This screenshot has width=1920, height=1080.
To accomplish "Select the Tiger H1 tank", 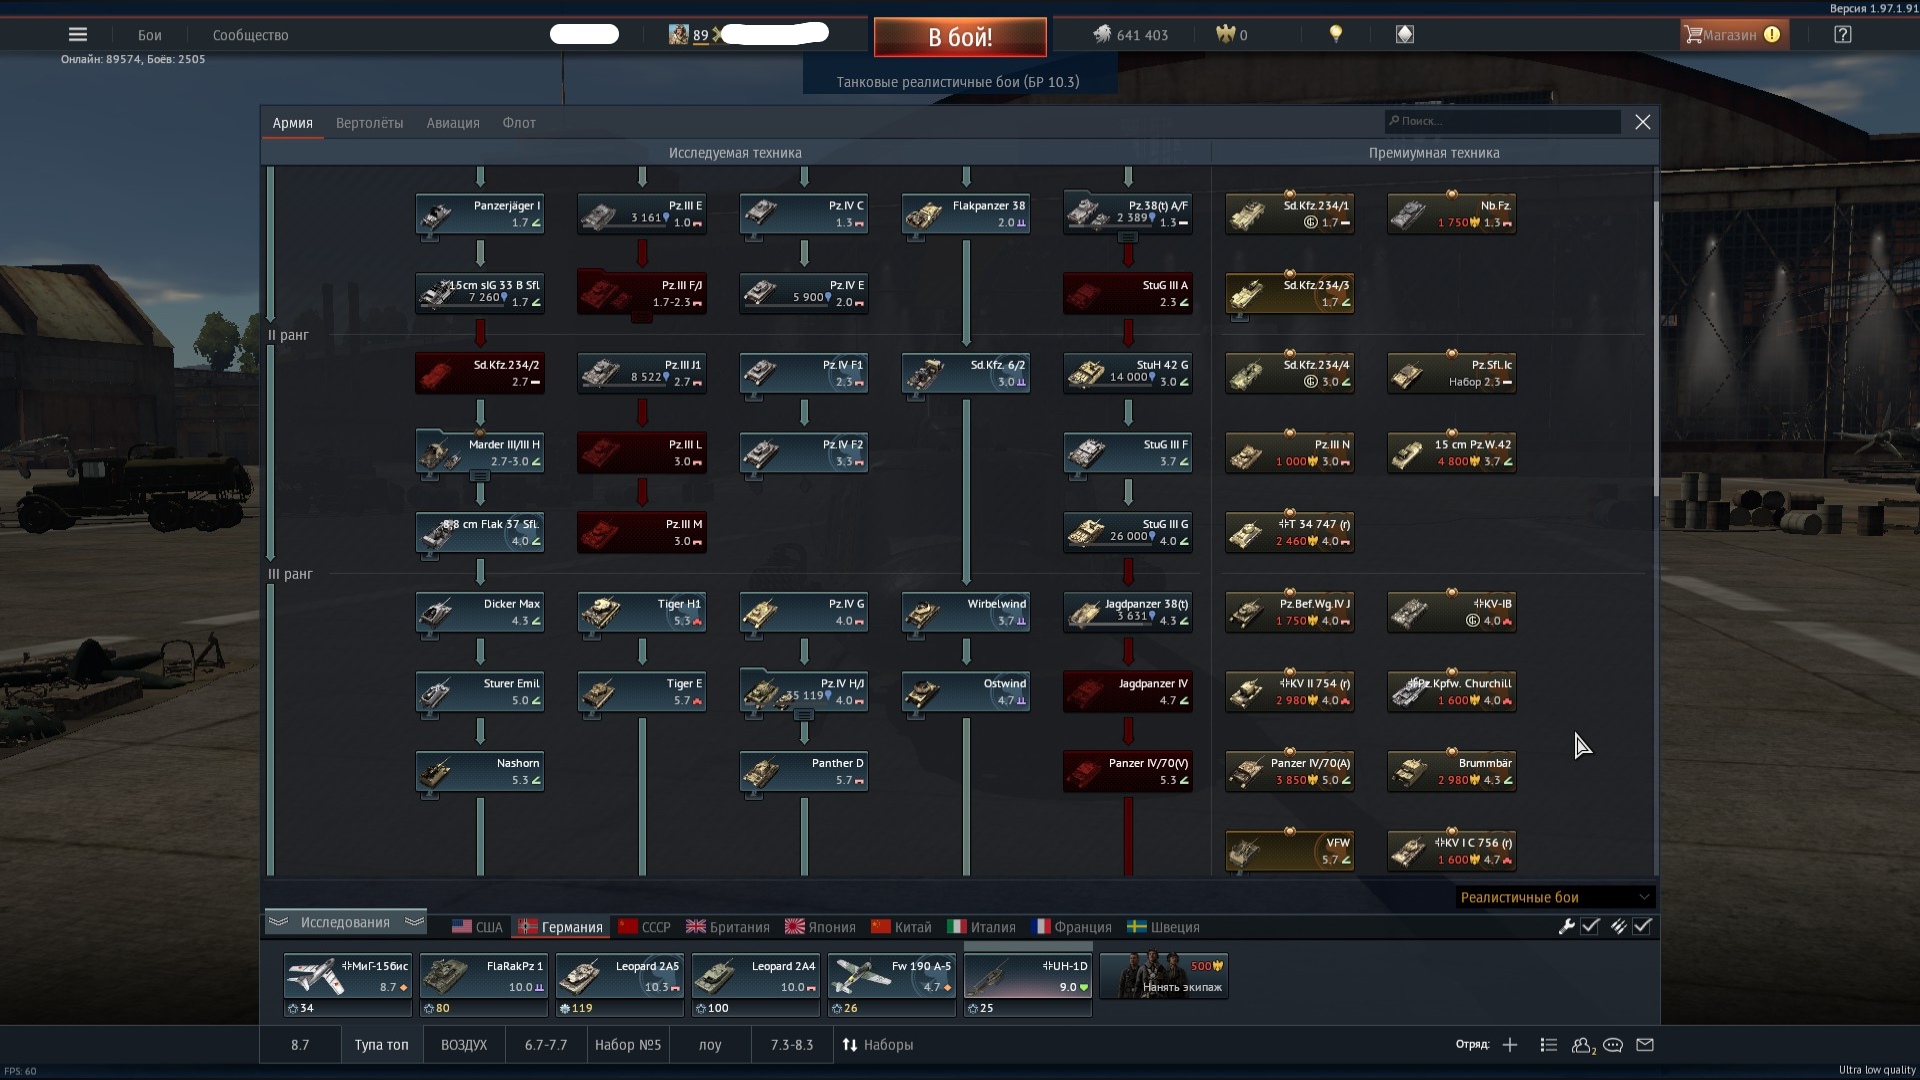I will [642, 612].
